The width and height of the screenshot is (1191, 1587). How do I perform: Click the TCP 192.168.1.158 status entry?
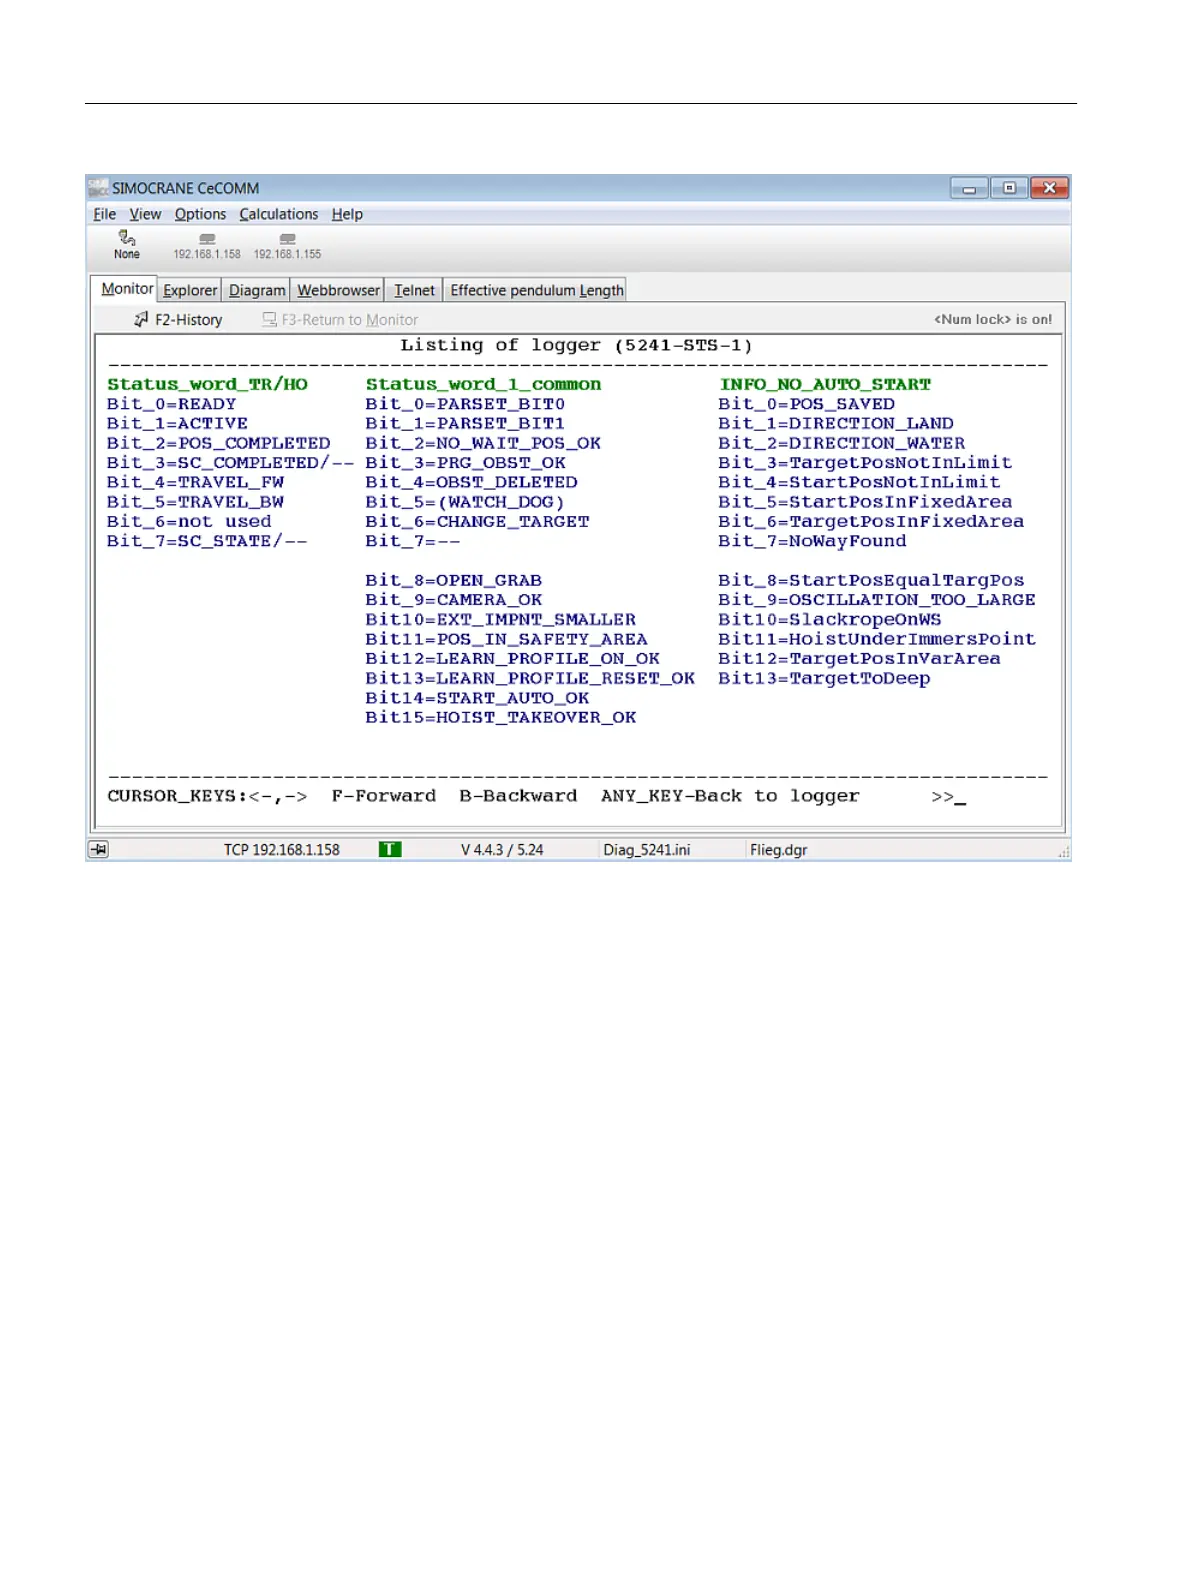click(282, 850)
